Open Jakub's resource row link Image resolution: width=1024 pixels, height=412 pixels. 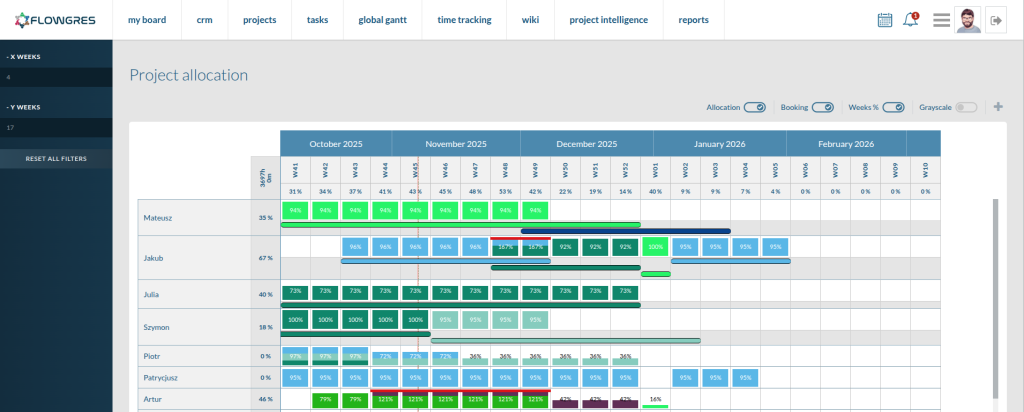153,258
